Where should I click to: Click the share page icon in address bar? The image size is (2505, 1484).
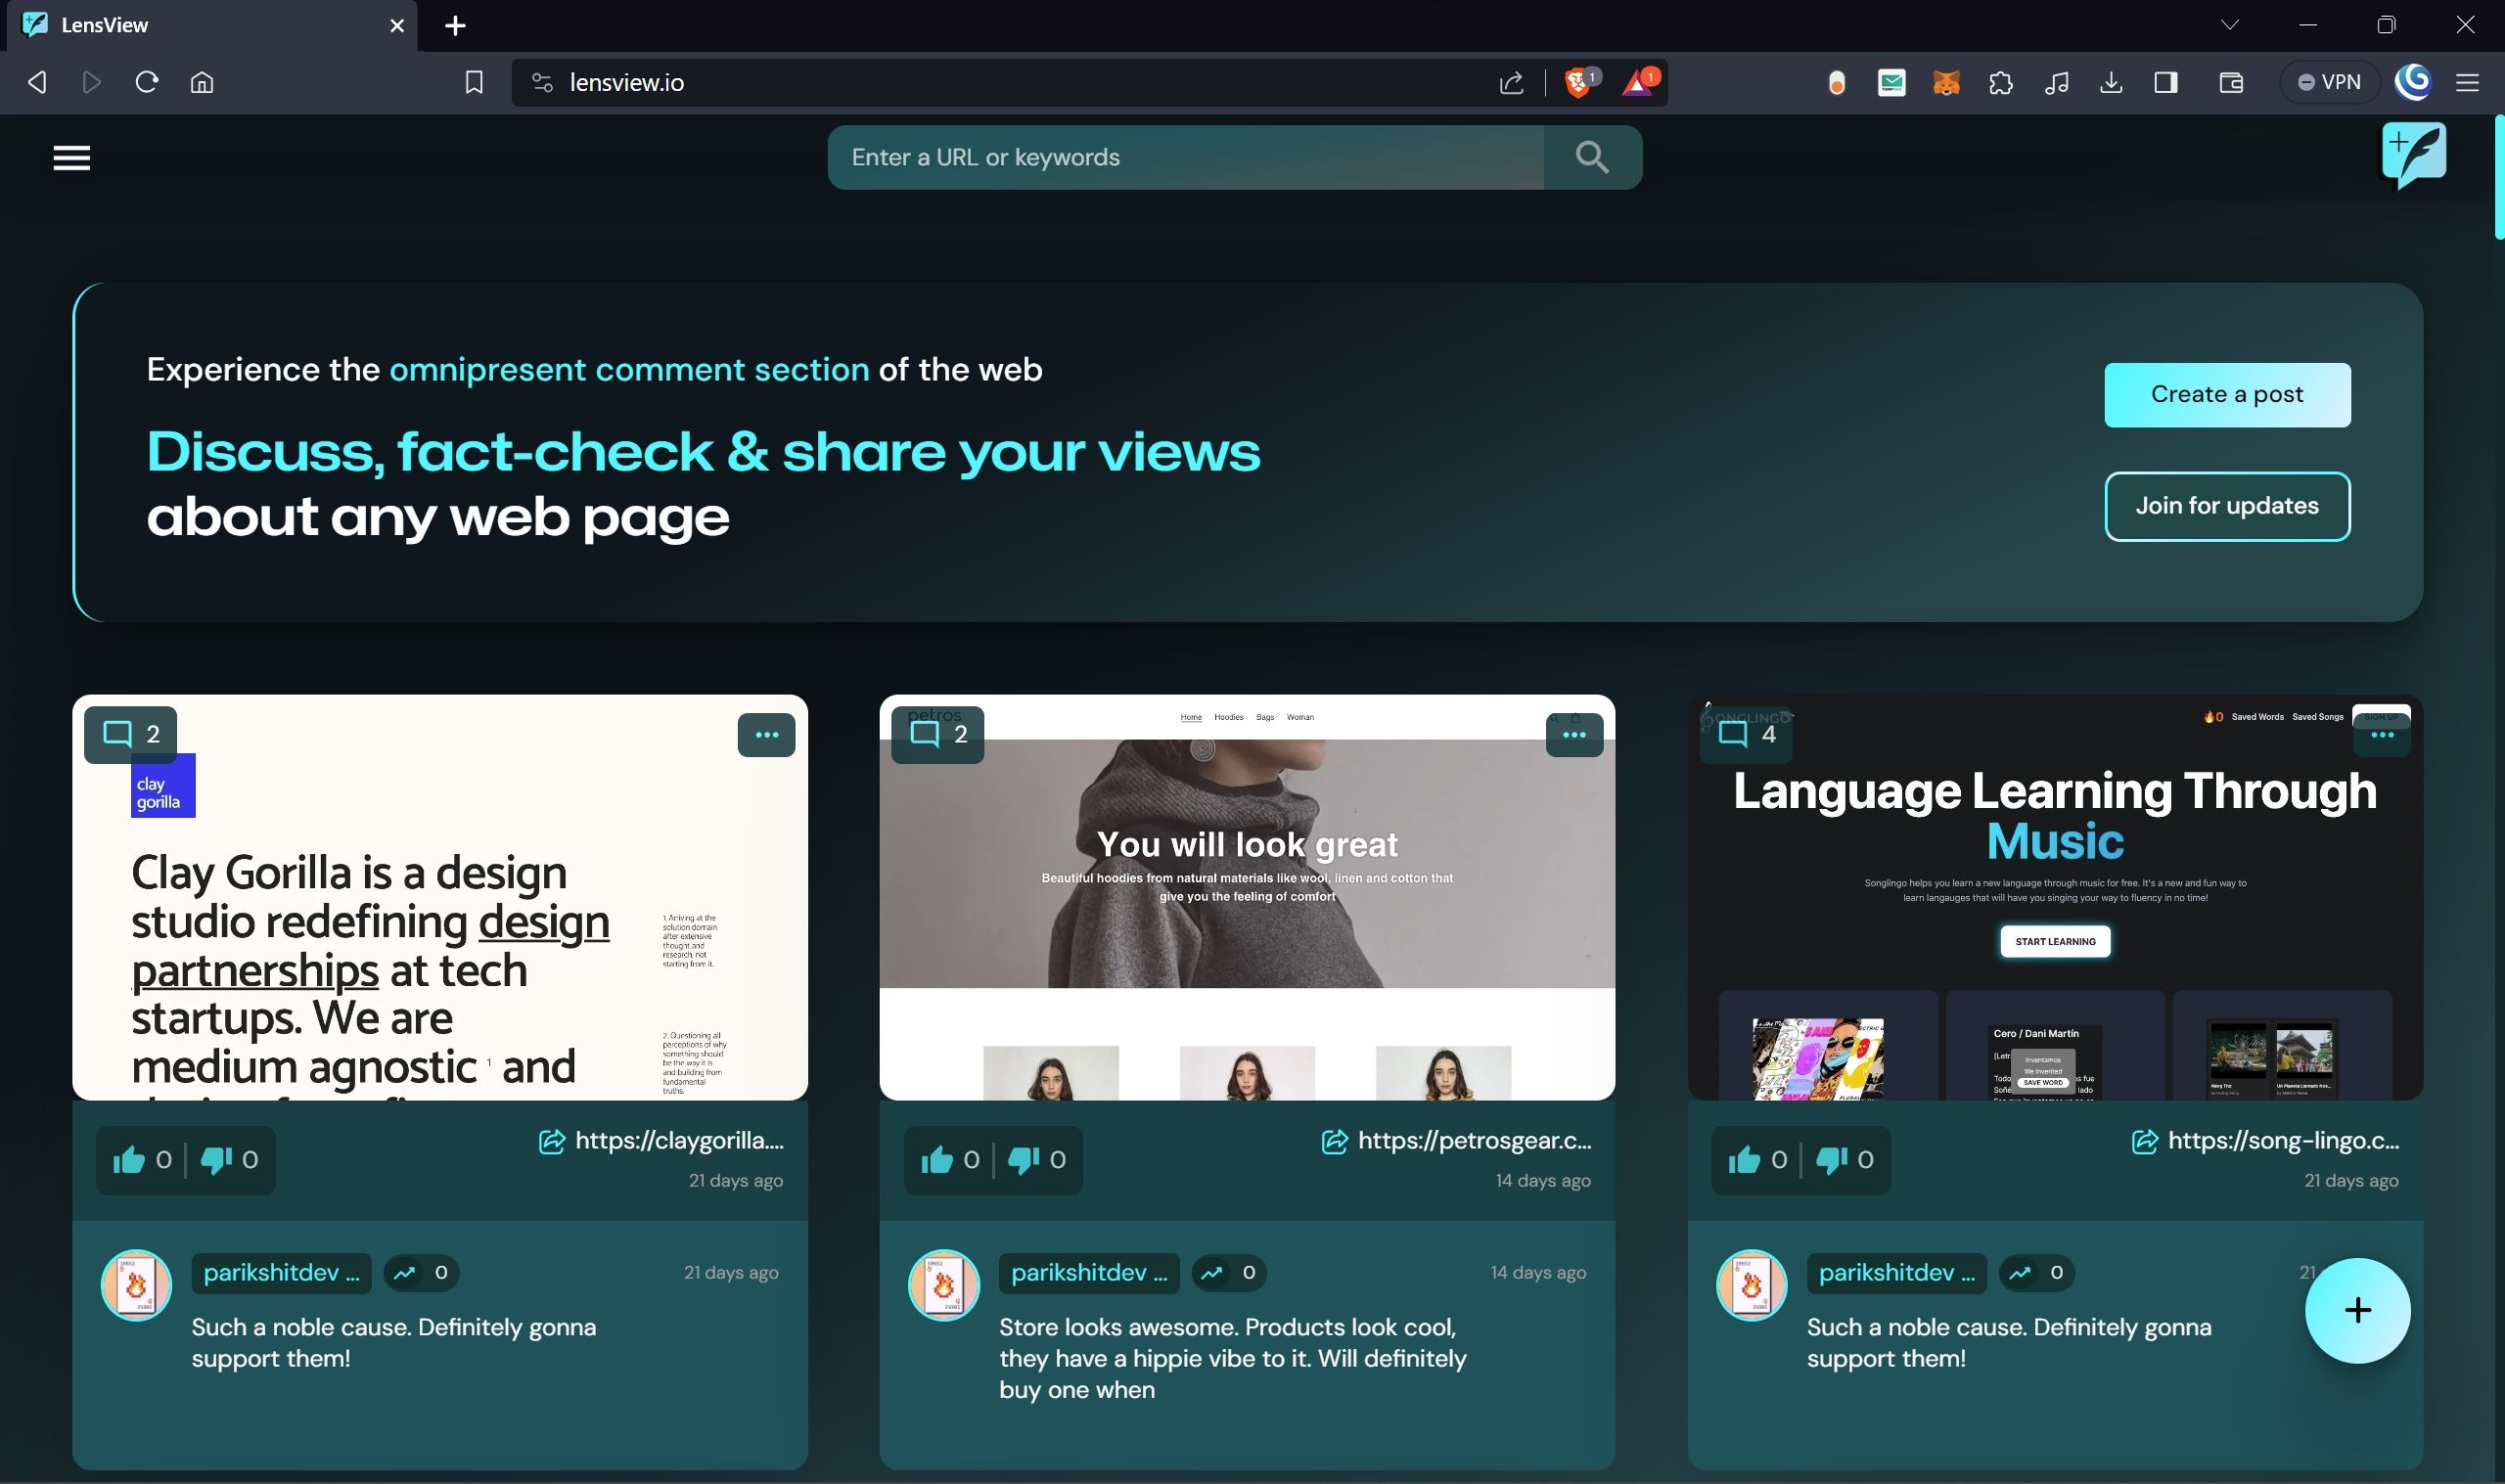[1511, 82]
